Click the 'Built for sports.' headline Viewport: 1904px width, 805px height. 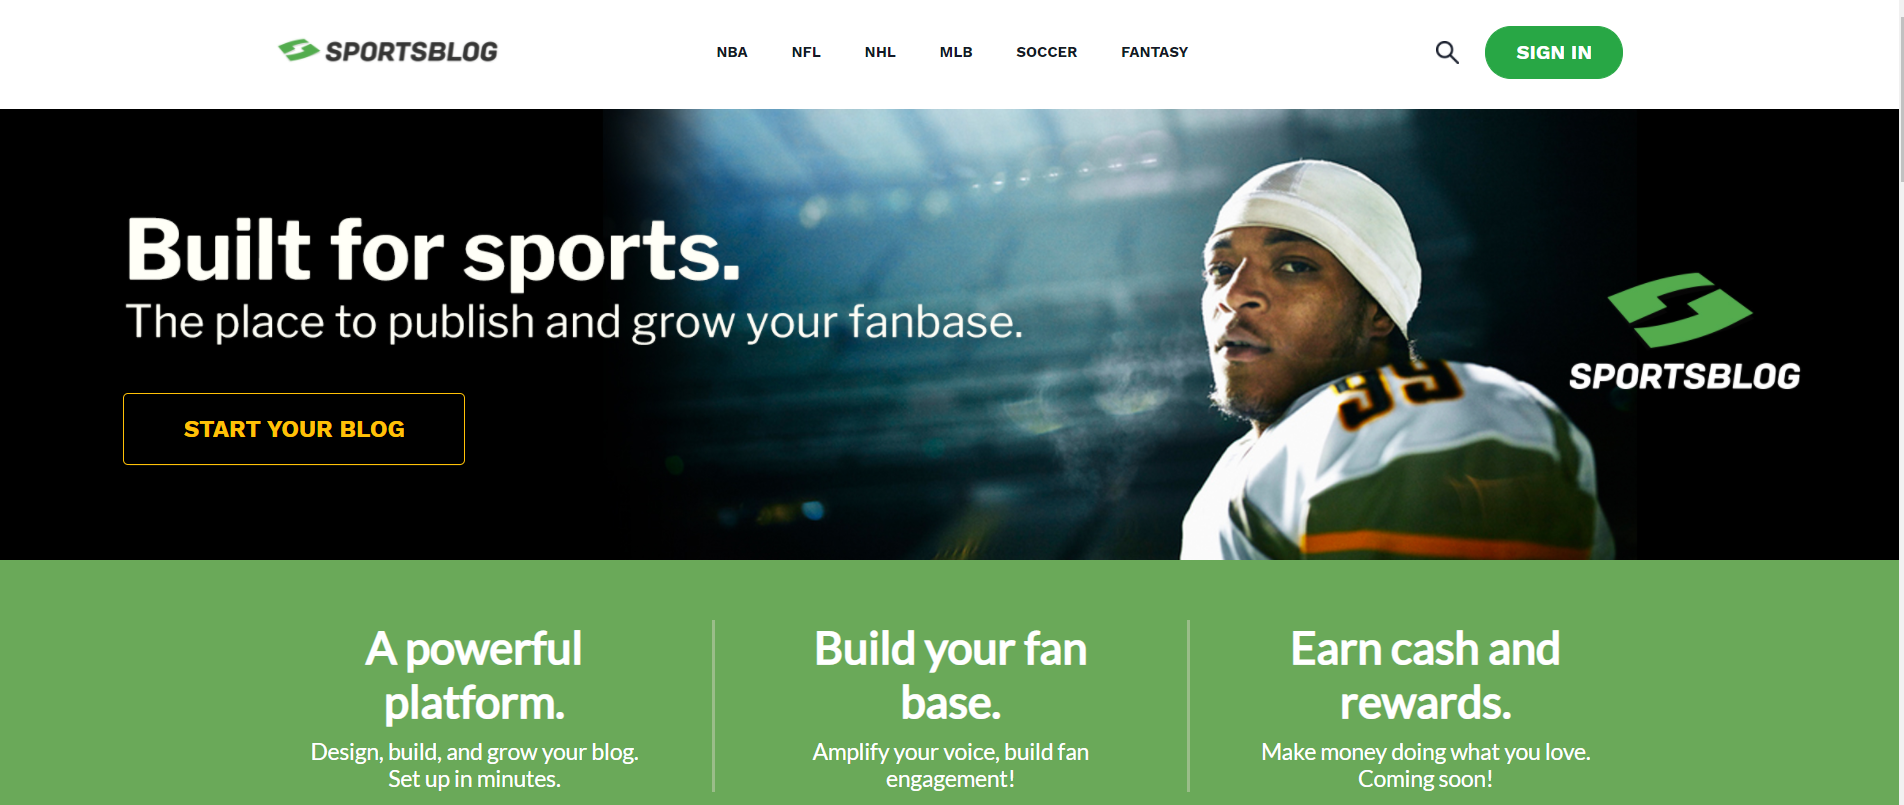tap(433, 250)
